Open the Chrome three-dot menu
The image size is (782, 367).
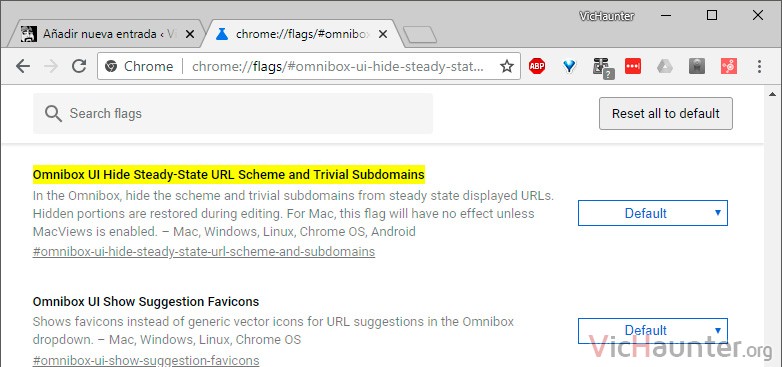759,66
